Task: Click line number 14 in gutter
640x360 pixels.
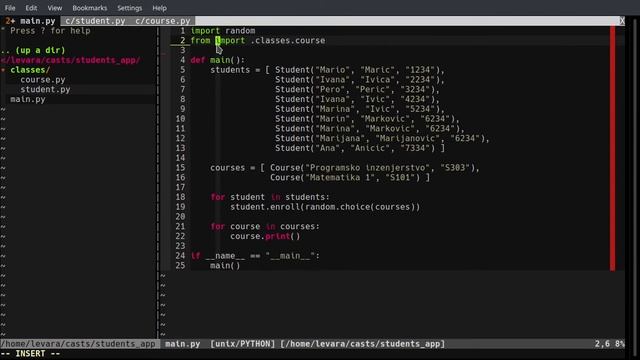Action: coord(180,158)
